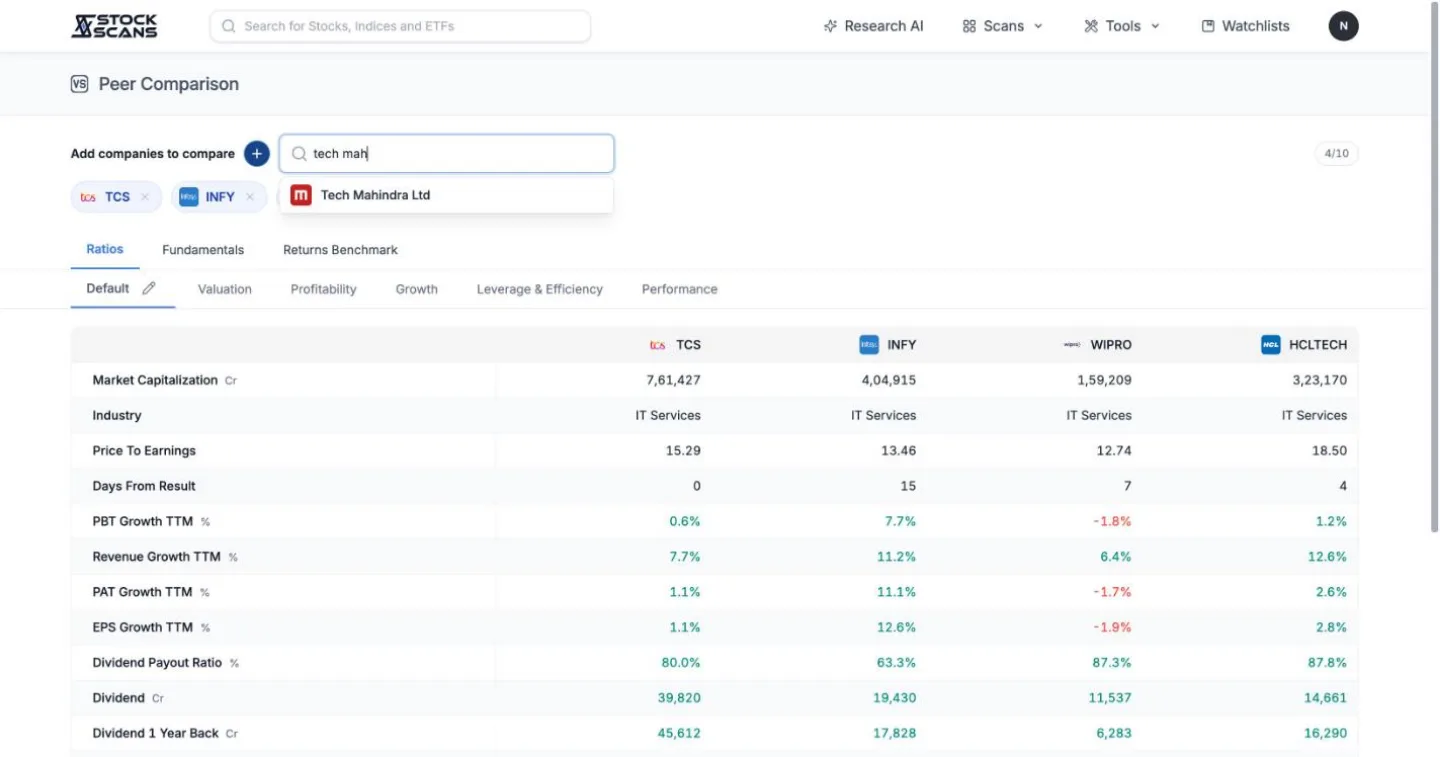Open the N user profile avatar
Screen dimensions: 1440x757
[x=1343, y=26]
